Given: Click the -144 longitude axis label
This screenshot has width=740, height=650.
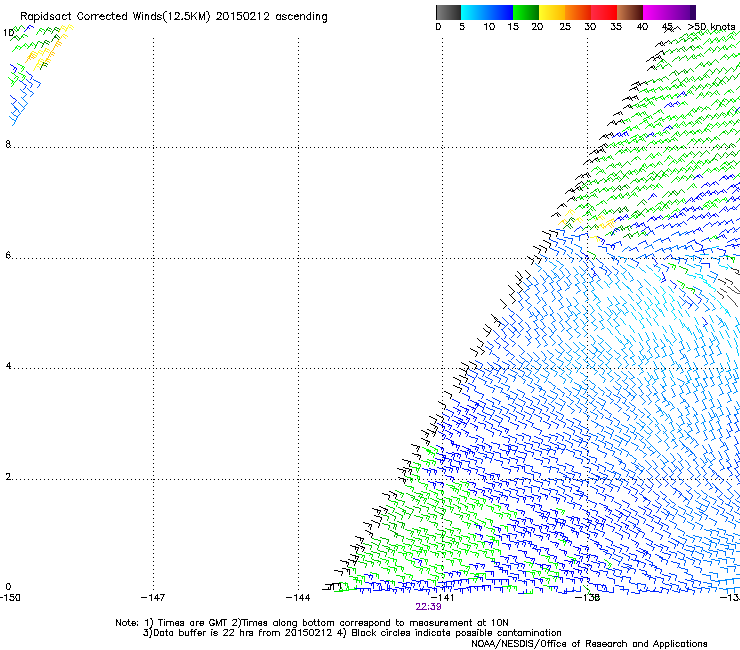Looking at the screenshot, I should pos(298,598).
